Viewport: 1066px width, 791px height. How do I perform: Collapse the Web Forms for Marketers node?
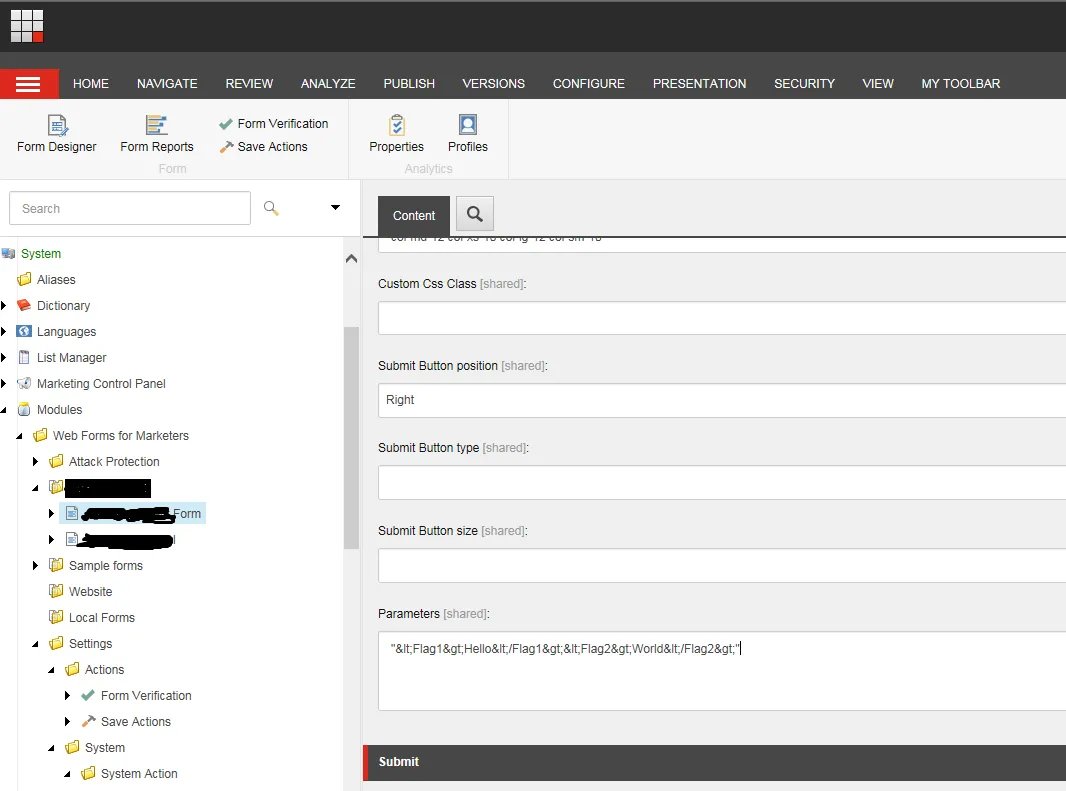pyautogui.click(x=19, y=436)
